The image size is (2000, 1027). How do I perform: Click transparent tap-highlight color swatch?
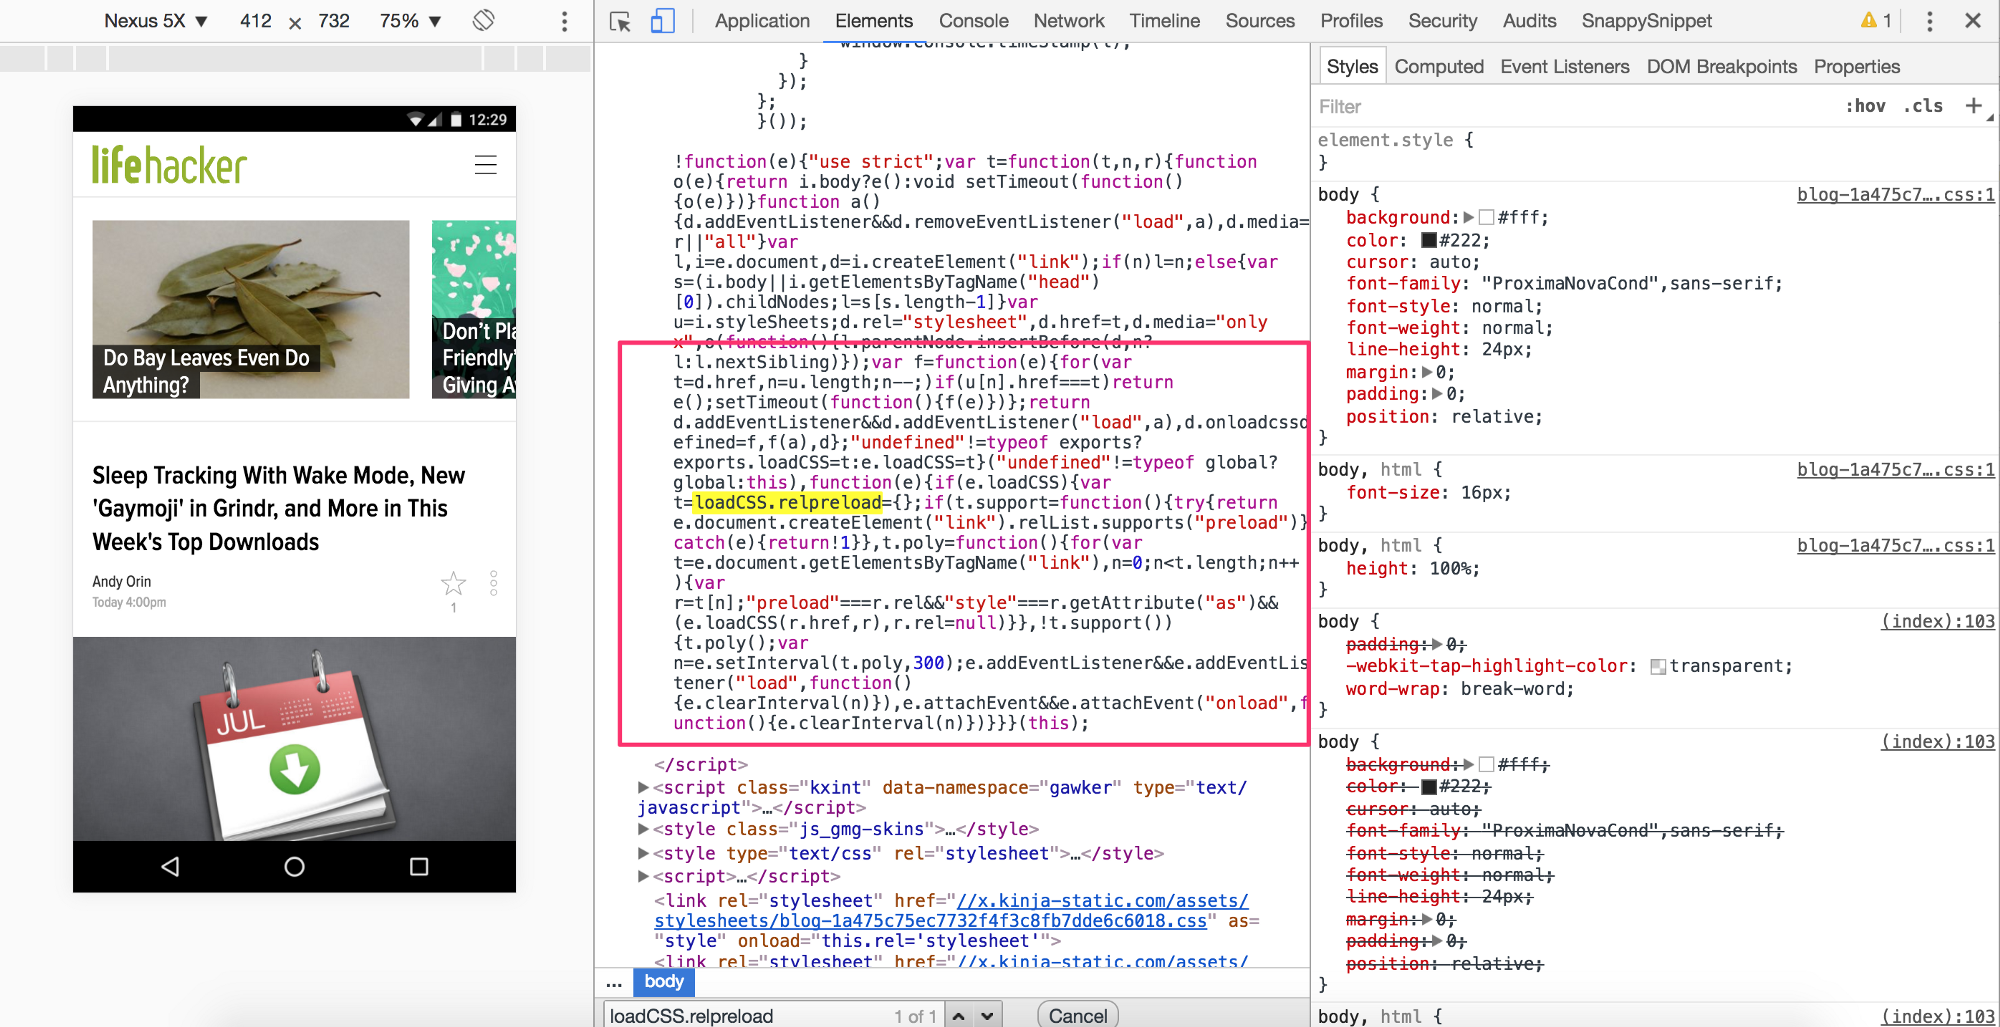(x=1658, y=666)
